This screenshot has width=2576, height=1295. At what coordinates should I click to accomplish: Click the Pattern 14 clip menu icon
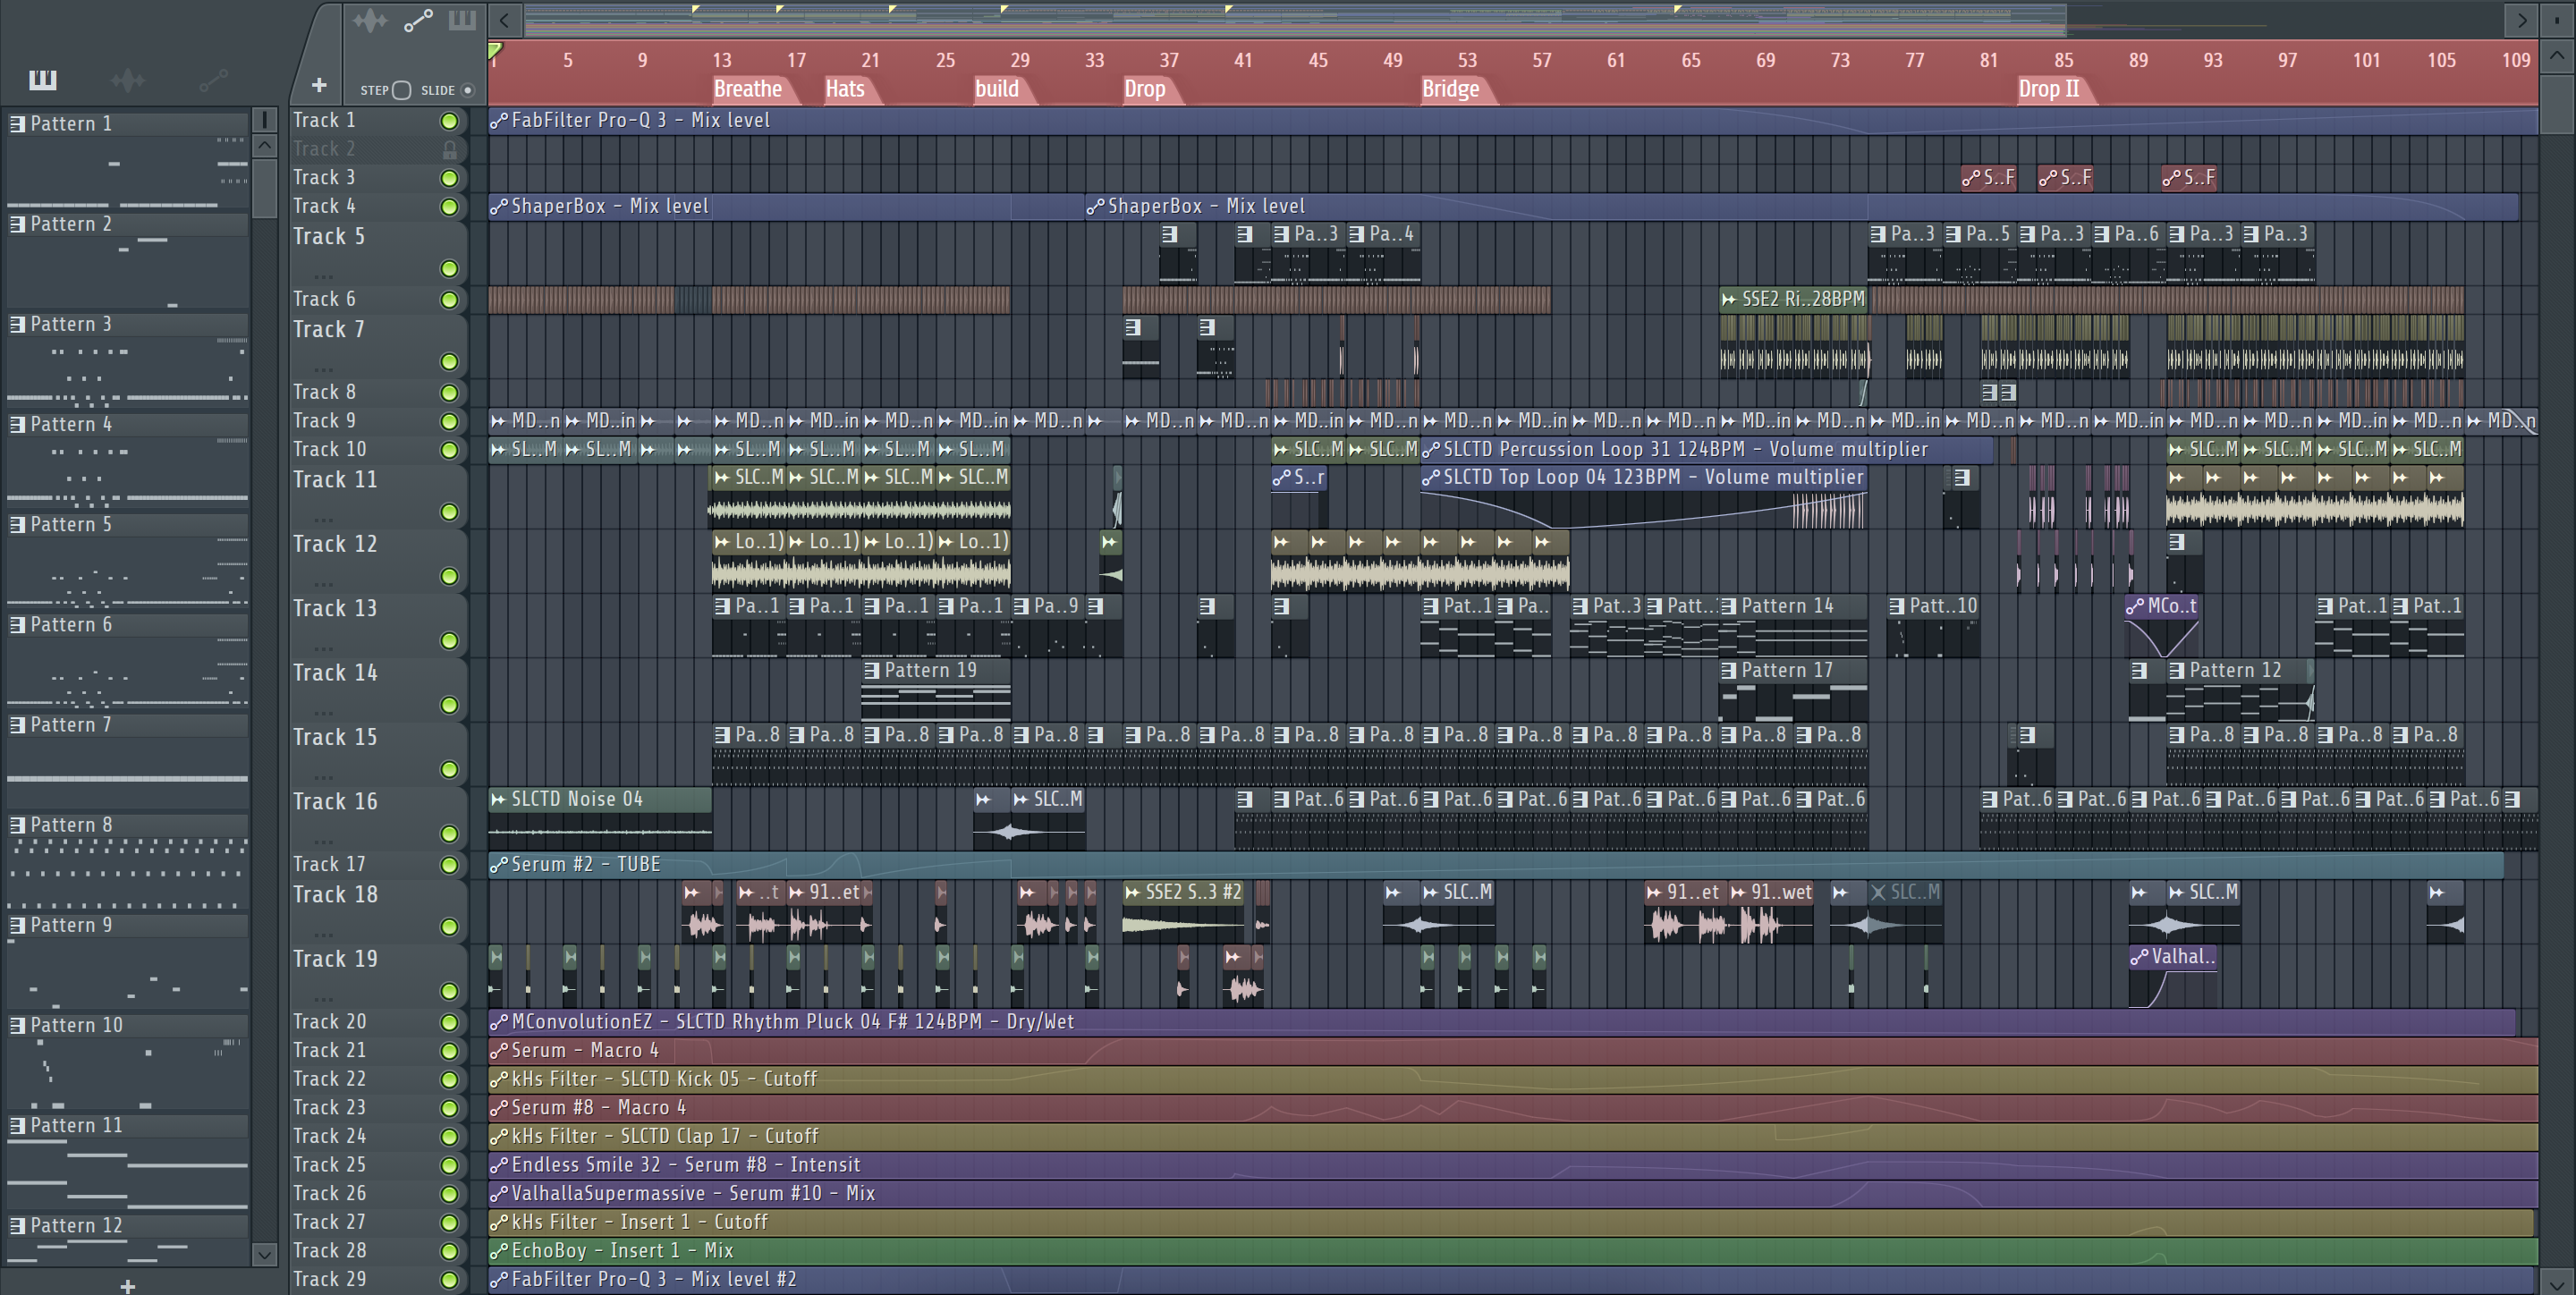tap(1729, 606)
